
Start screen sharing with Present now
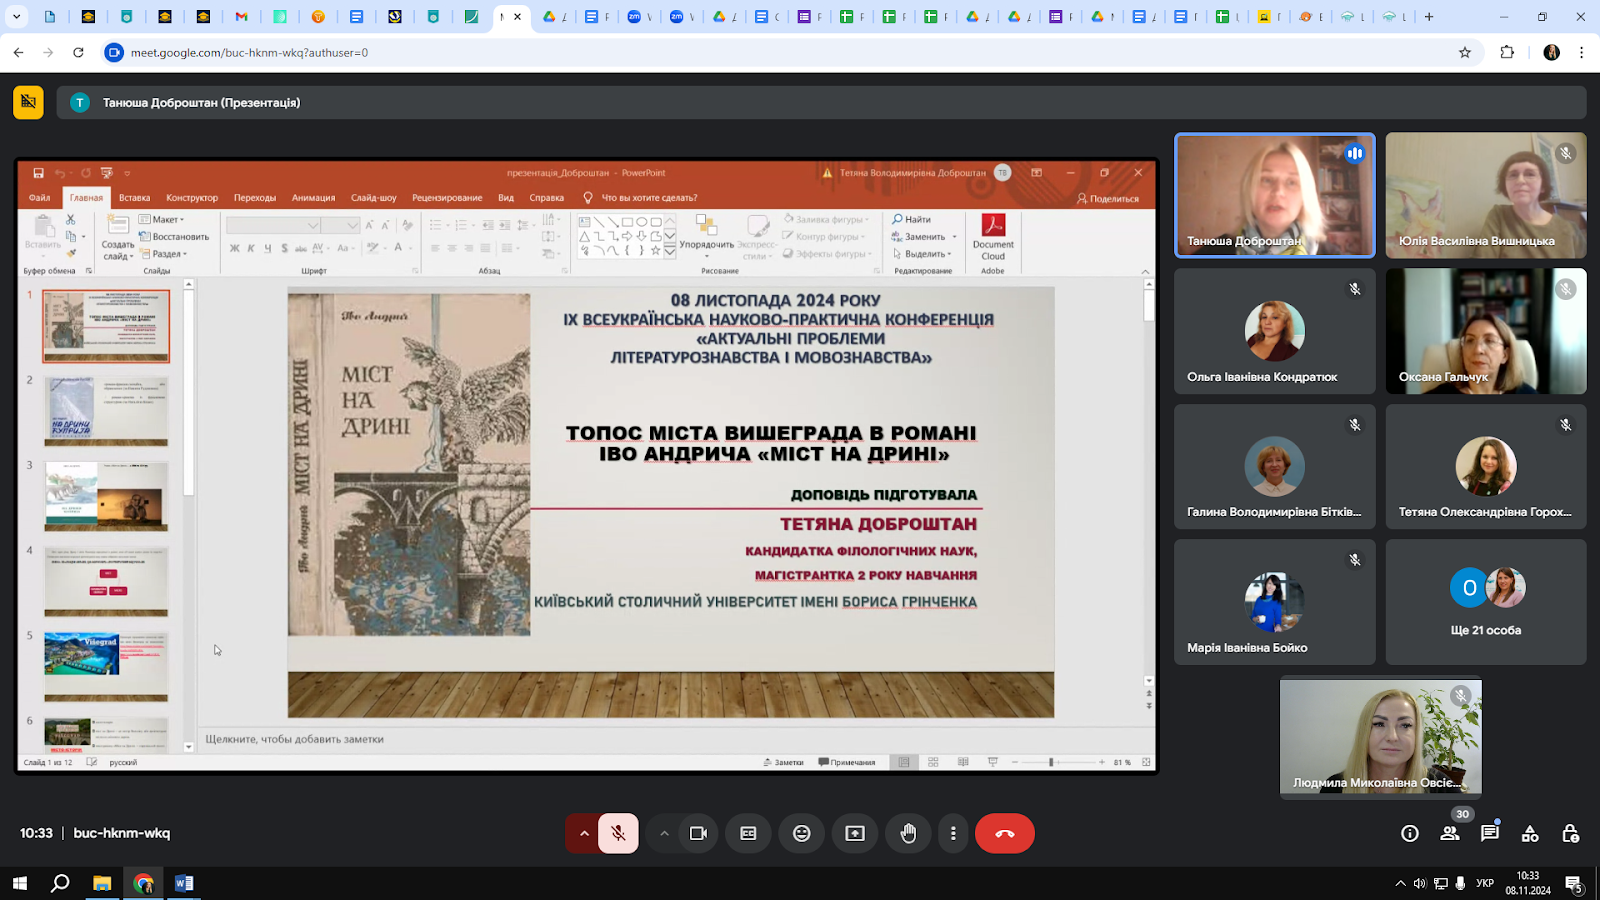(855, 833)
